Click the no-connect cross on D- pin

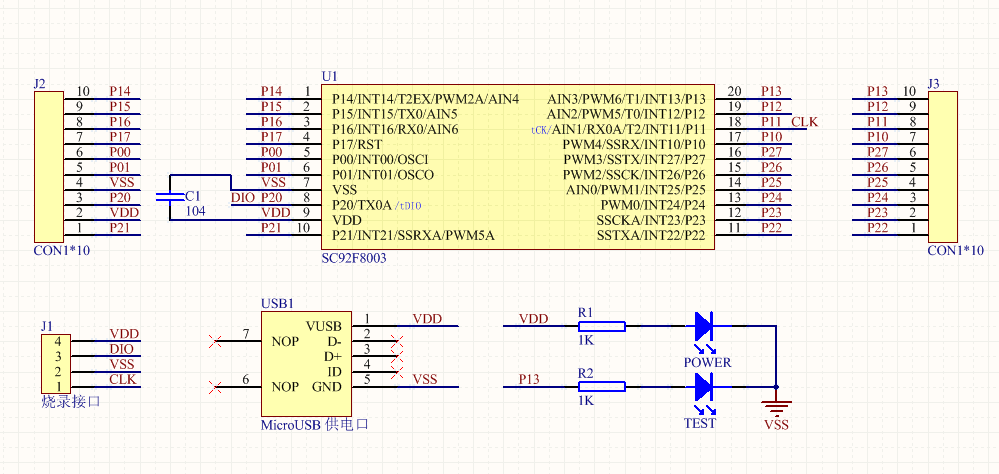(x=397, y=341)
